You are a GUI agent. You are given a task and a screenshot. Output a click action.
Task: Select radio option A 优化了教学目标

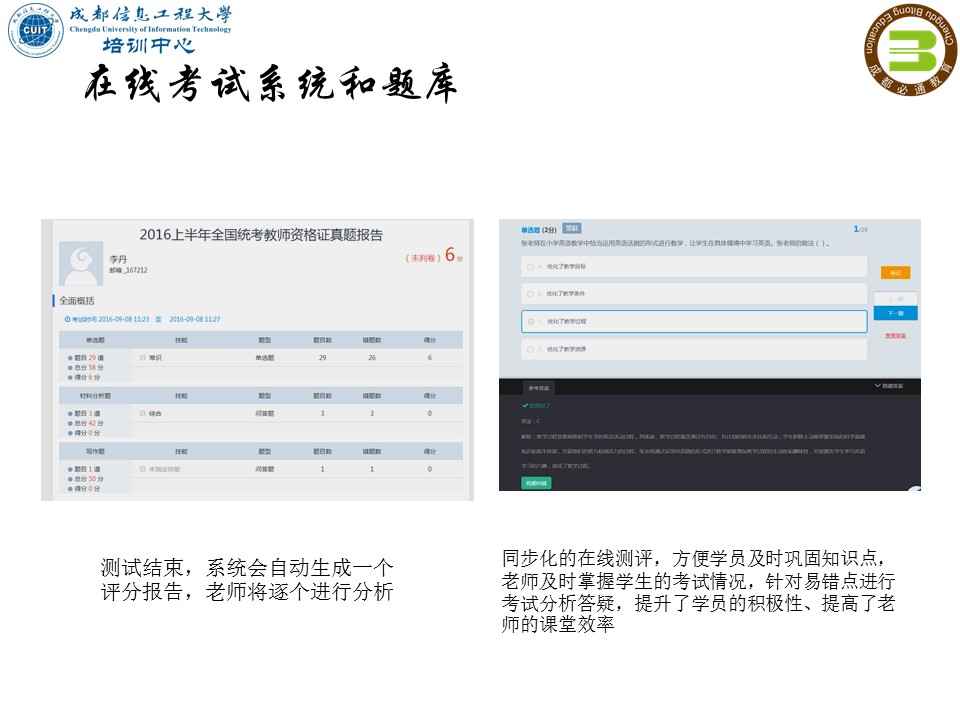point(529,267)
